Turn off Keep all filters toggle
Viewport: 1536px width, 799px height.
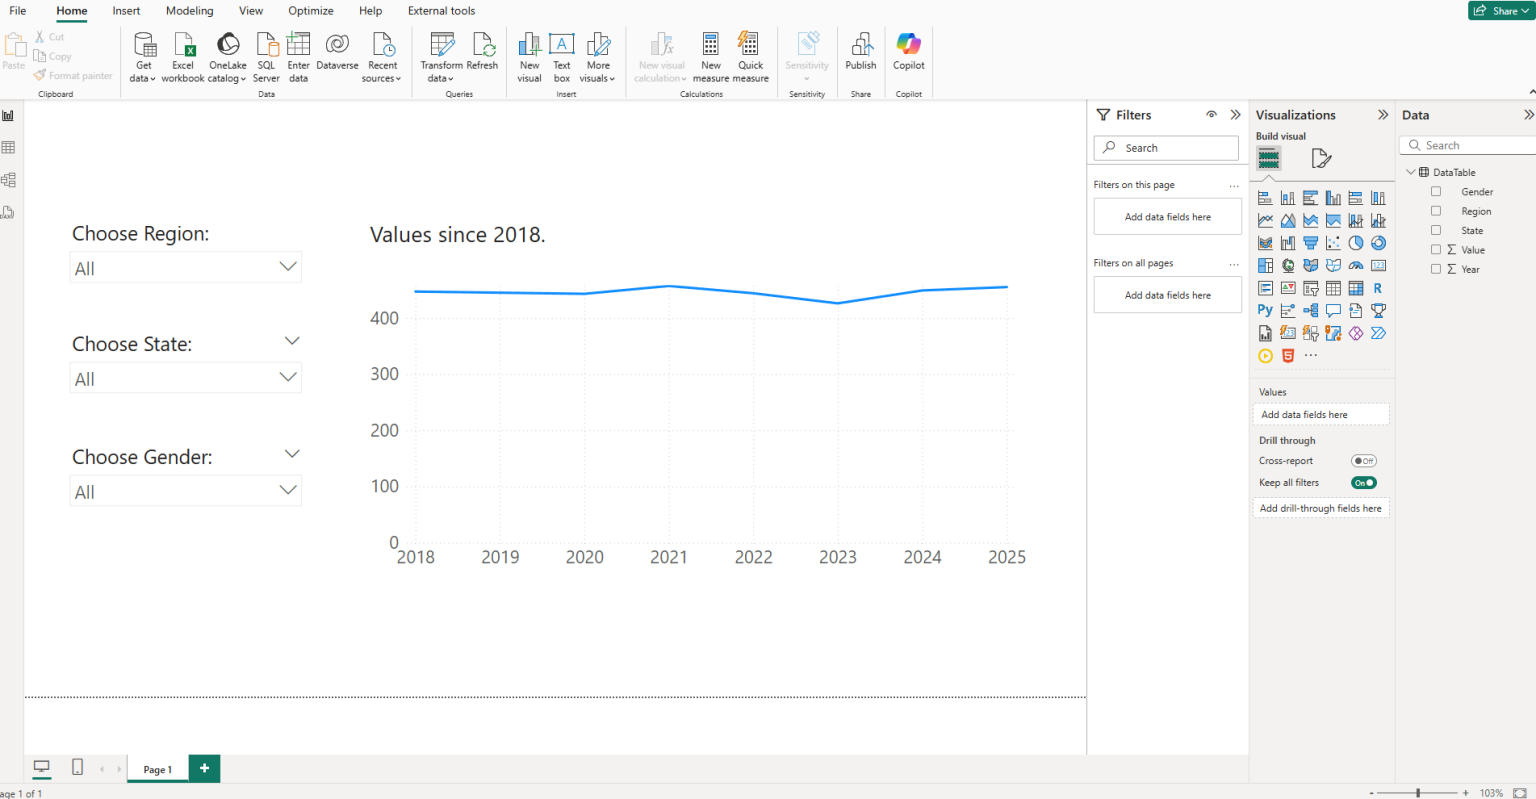coord(1362,482)
